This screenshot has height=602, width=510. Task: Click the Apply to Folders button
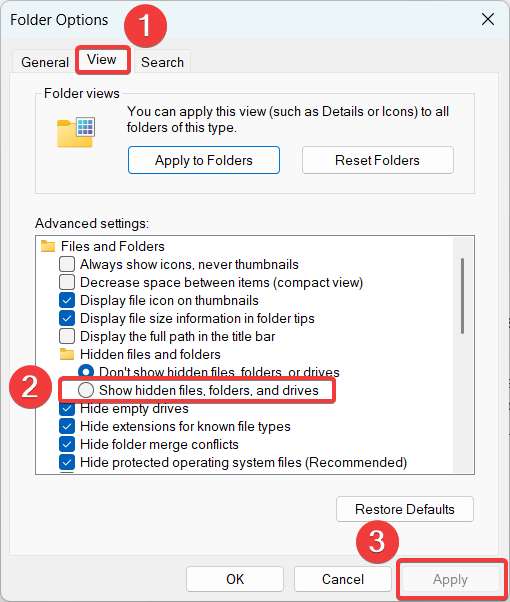tap(204, 160)
